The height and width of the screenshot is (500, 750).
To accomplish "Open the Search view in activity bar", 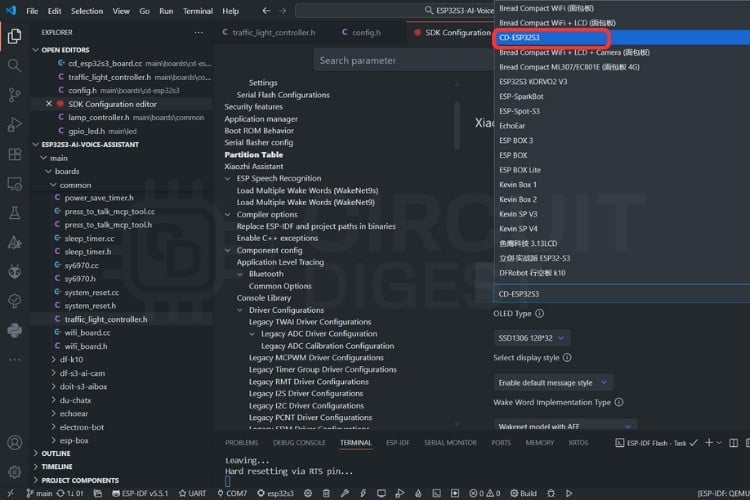I will click(14, 65).
